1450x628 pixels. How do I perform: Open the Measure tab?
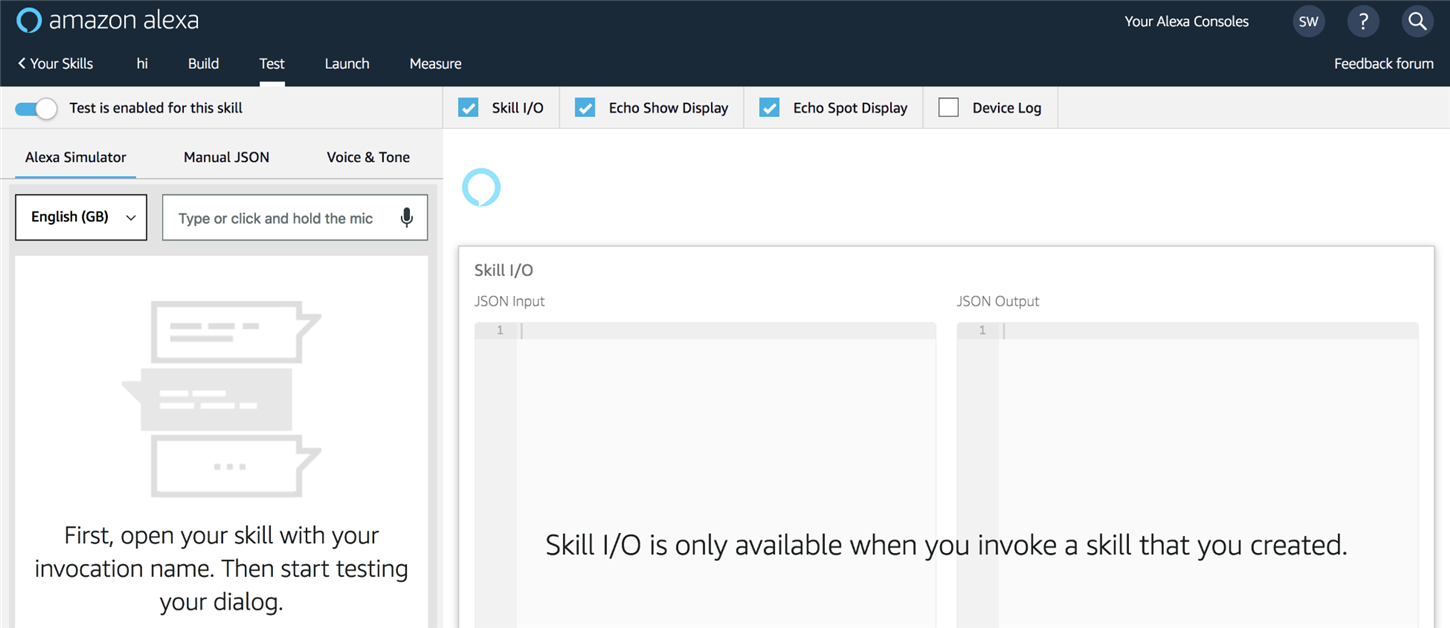tap(435, 63)
